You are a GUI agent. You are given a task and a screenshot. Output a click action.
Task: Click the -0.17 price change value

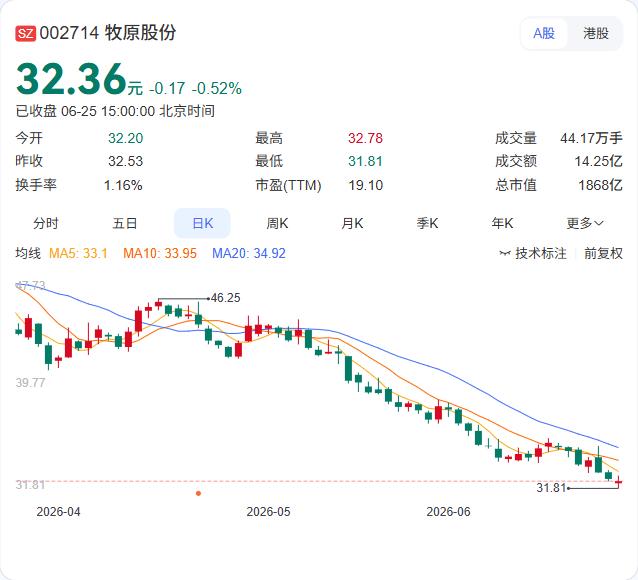[167, 88]
